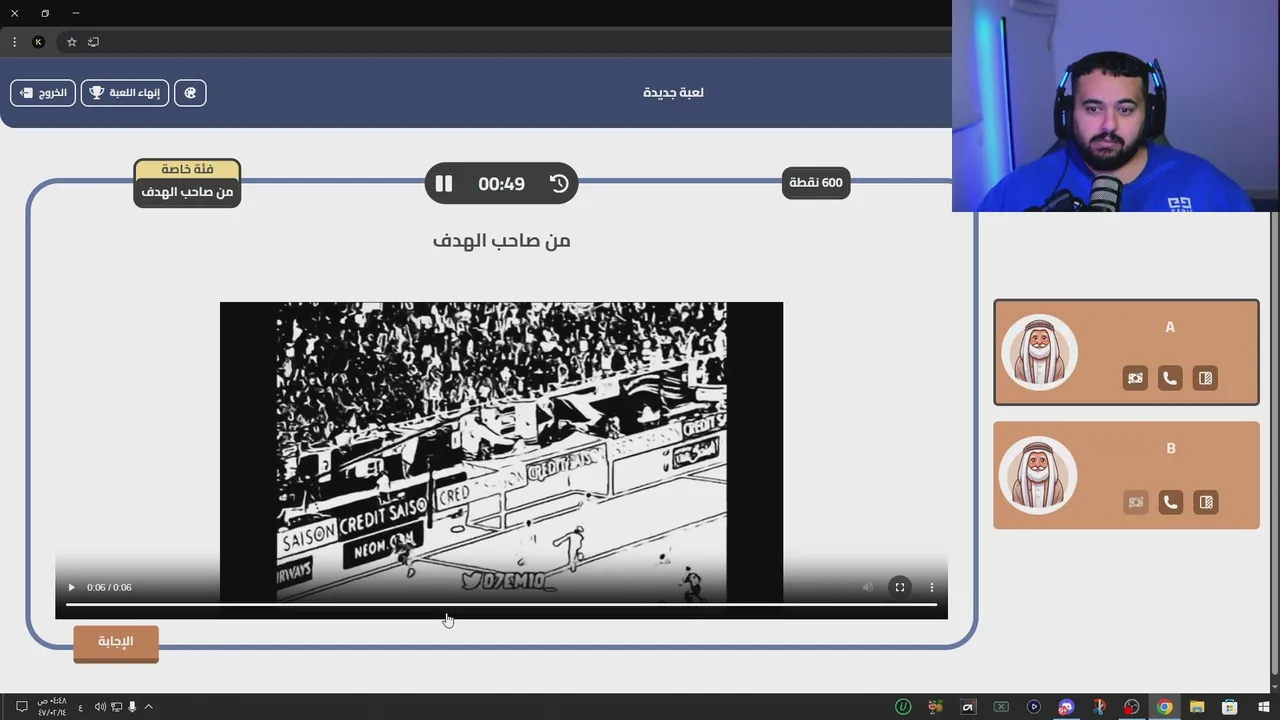This screenshot has width=1280, height=720.
Task: Open File Explorer from taskbar
Action: 1197,707
